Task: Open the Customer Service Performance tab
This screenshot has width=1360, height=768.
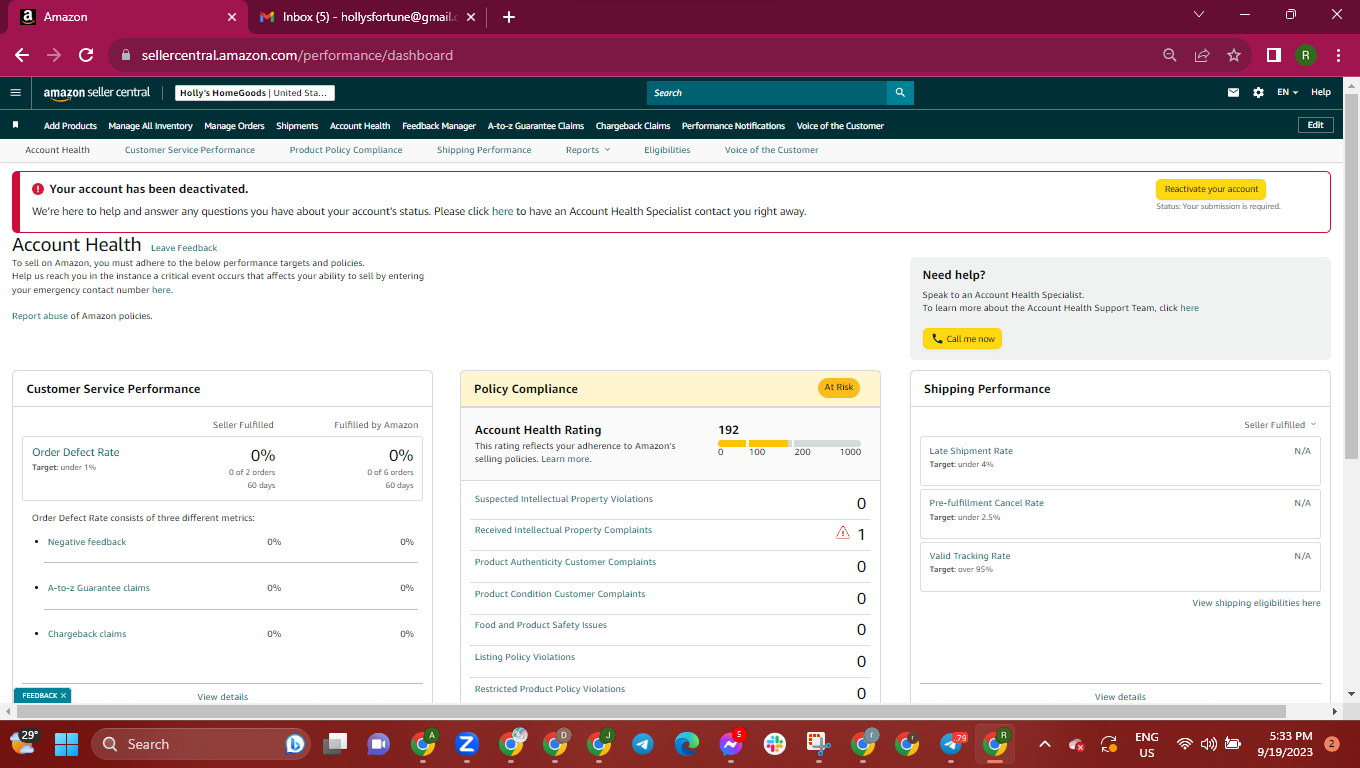Action: click(x=190, y=150)
